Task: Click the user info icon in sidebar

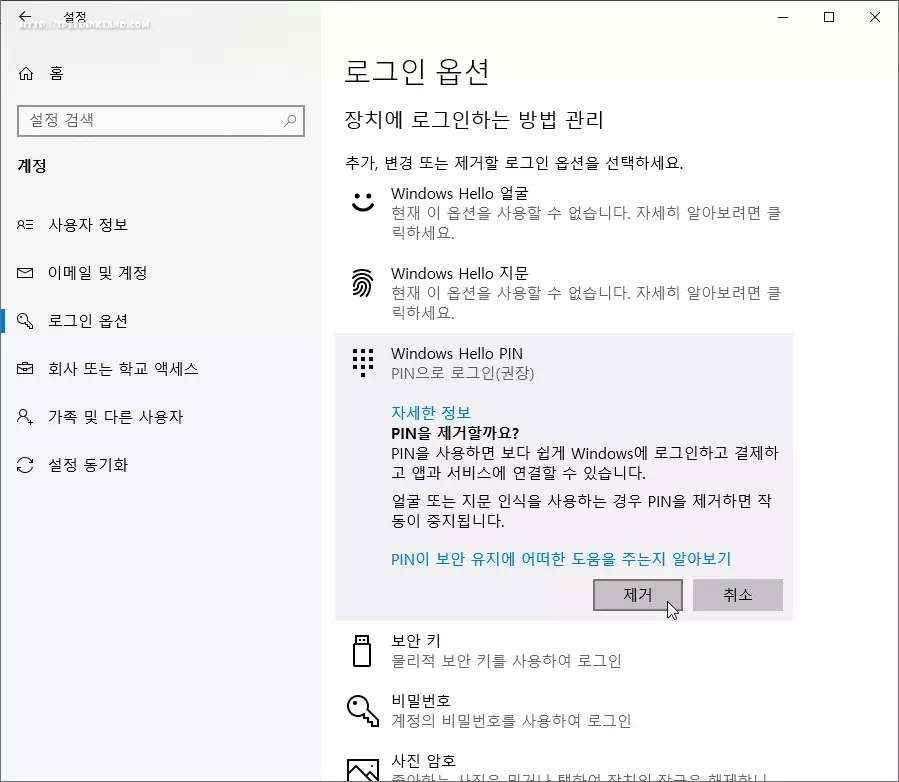Action: (x=25, y=225)
